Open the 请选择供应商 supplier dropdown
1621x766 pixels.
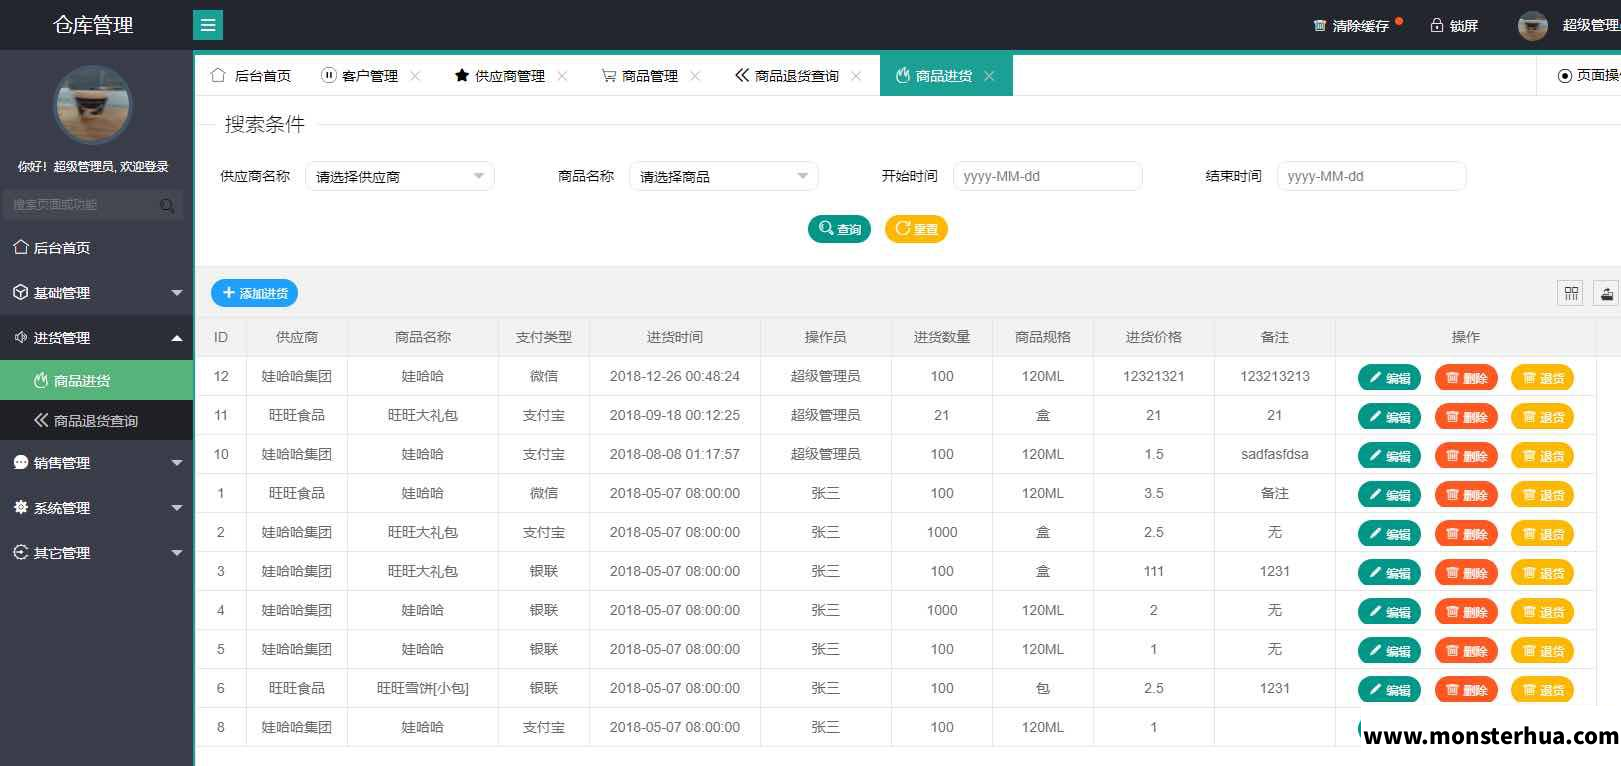coord(400,177)
